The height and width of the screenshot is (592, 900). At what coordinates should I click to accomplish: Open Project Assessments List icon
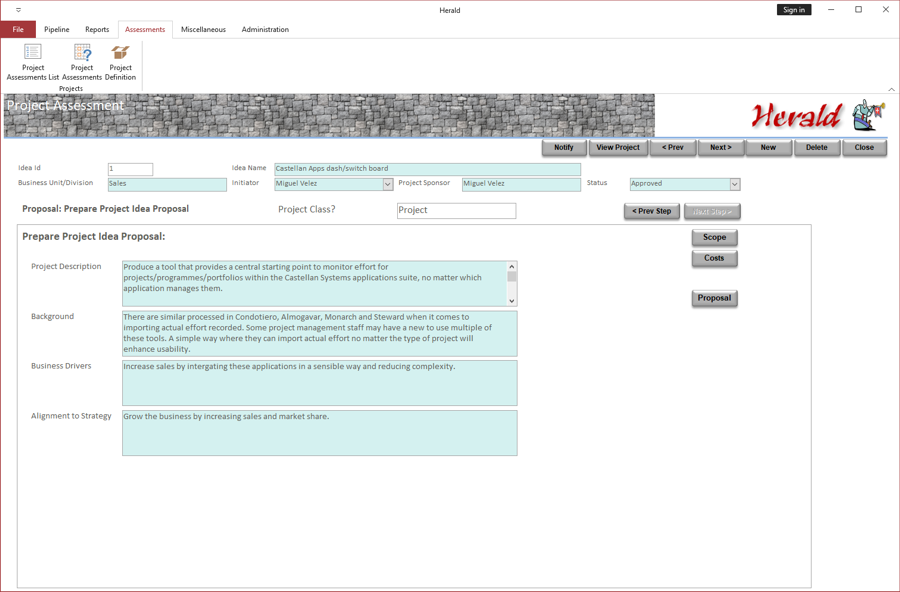click(33, 61)
